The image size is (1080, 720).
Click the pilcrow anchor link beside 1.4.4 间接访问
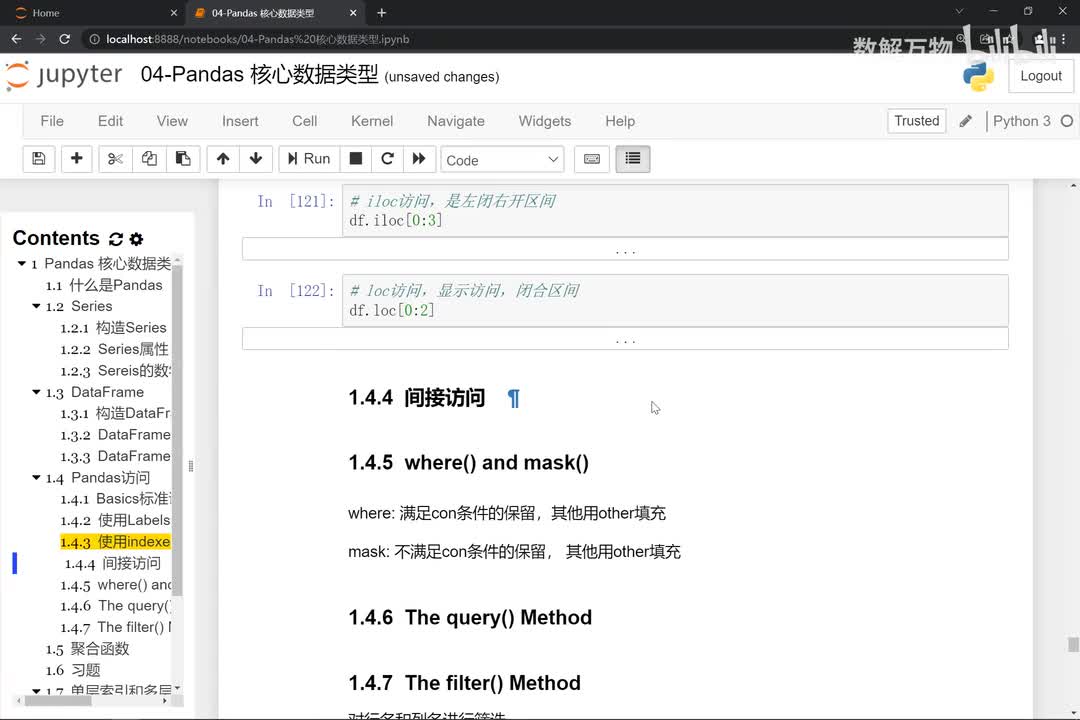pyautogui.click(x=513, y=398)
